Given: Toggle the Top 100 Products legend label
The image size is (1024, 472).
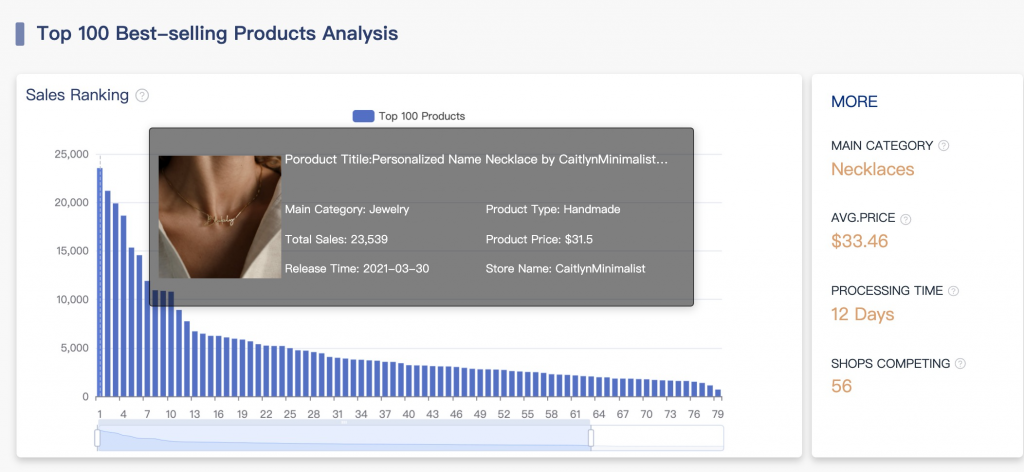Looking at the screenshot, I should (x=421, y=116).
